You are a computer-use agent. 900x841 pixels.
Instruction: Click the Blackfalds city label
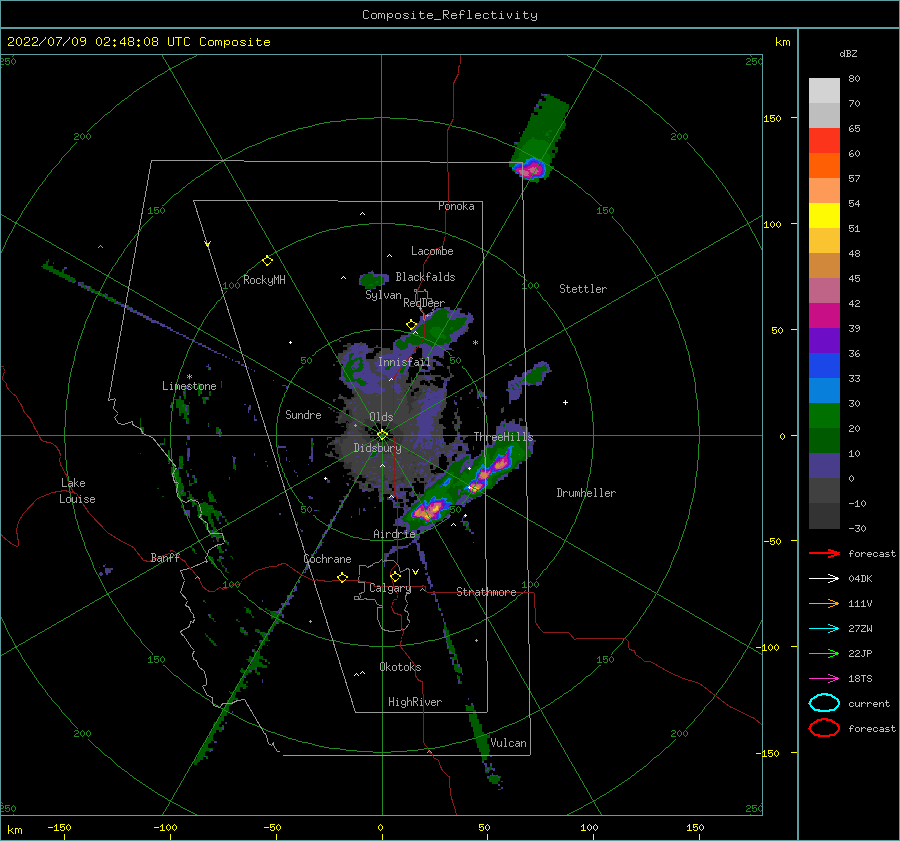point(425,277)
